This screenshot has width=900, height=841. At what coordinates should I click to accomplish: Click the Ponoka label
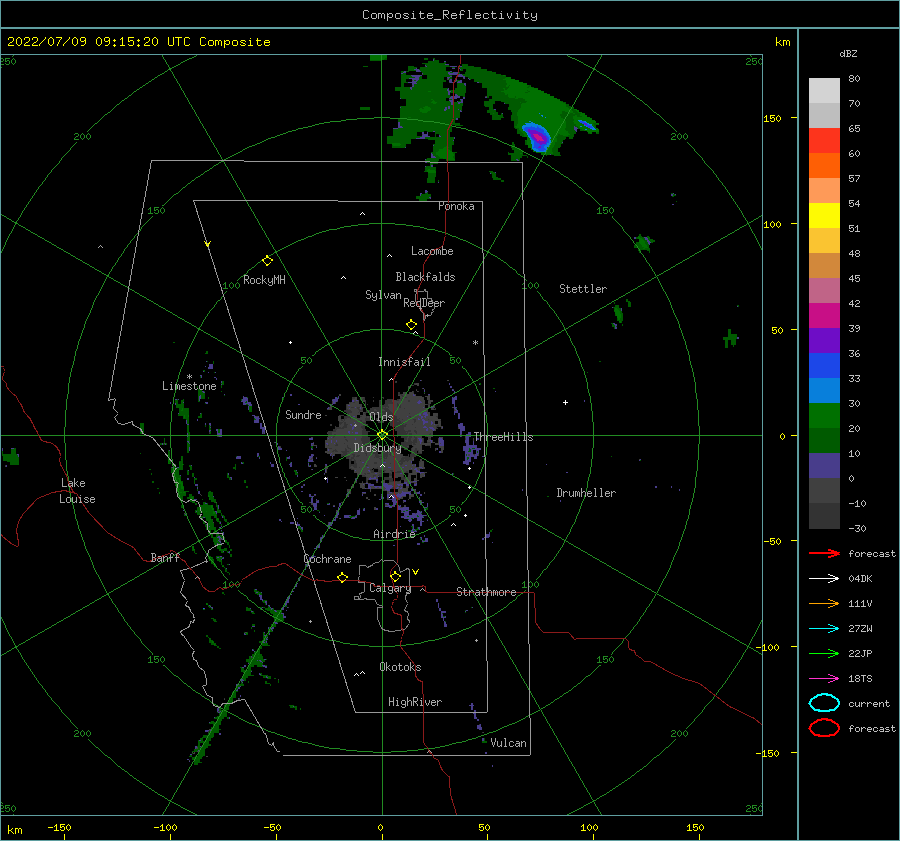click(456, 206)
